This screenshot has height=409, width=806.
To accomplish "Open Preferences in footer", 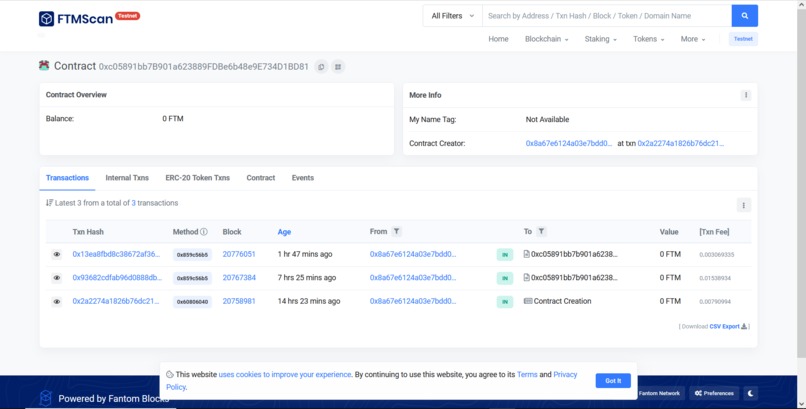I will coord(714,393).
